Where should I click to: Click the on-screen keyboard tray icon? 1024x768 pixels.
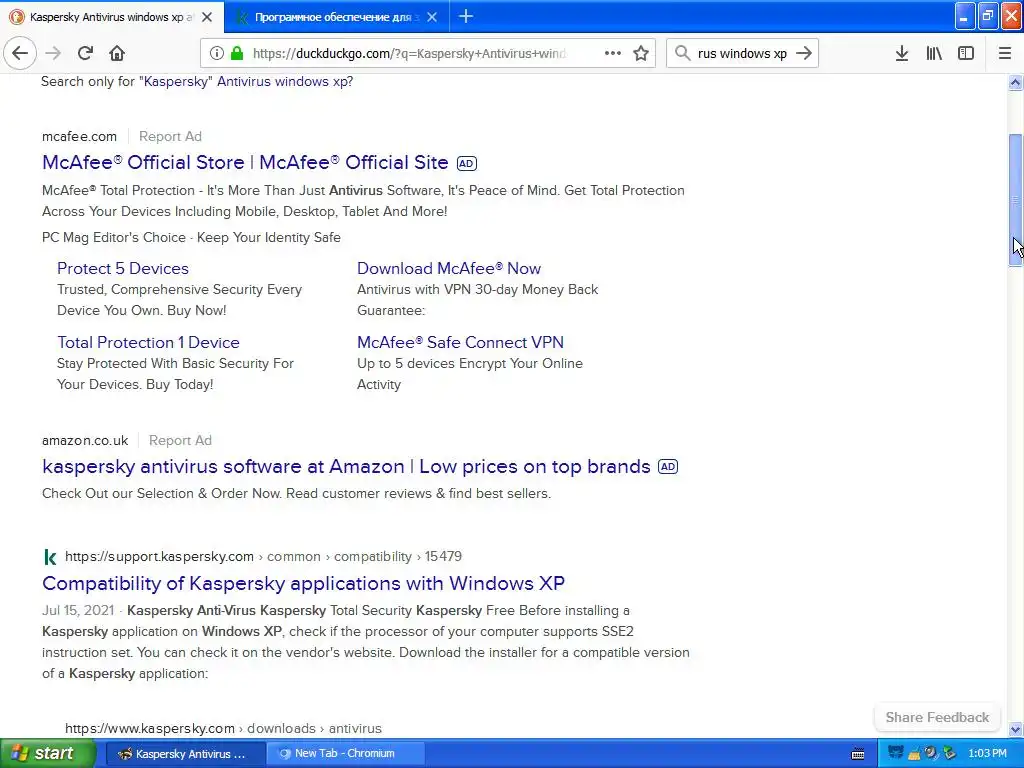(858, 754)
